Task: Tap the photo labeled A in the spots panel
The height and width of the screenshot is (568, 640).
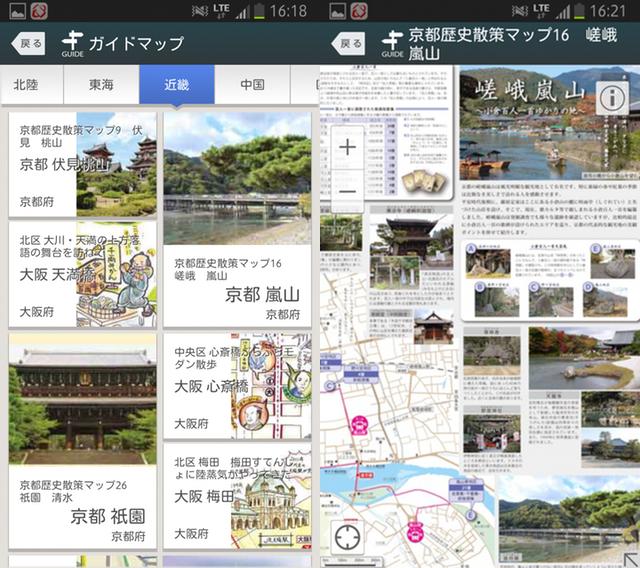Action: pyautogui.click(x=489, y=263)
